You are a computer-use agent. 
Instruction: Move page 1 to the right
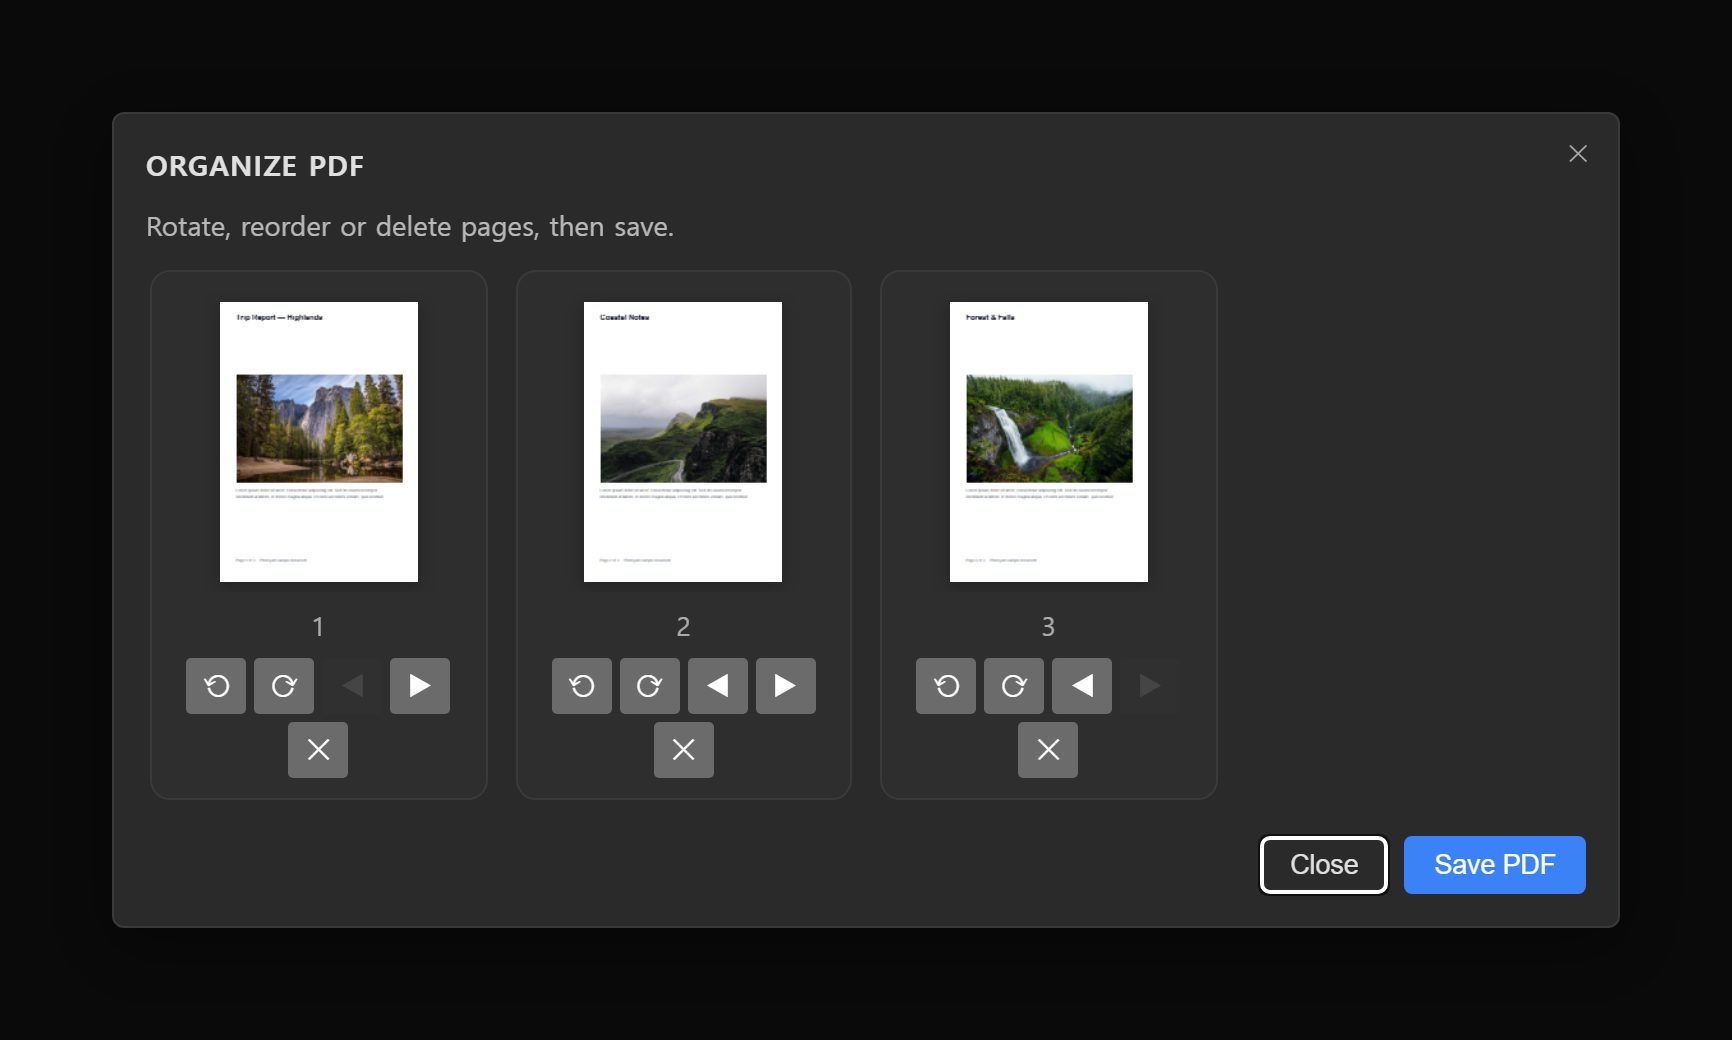[x=420, y=686]
